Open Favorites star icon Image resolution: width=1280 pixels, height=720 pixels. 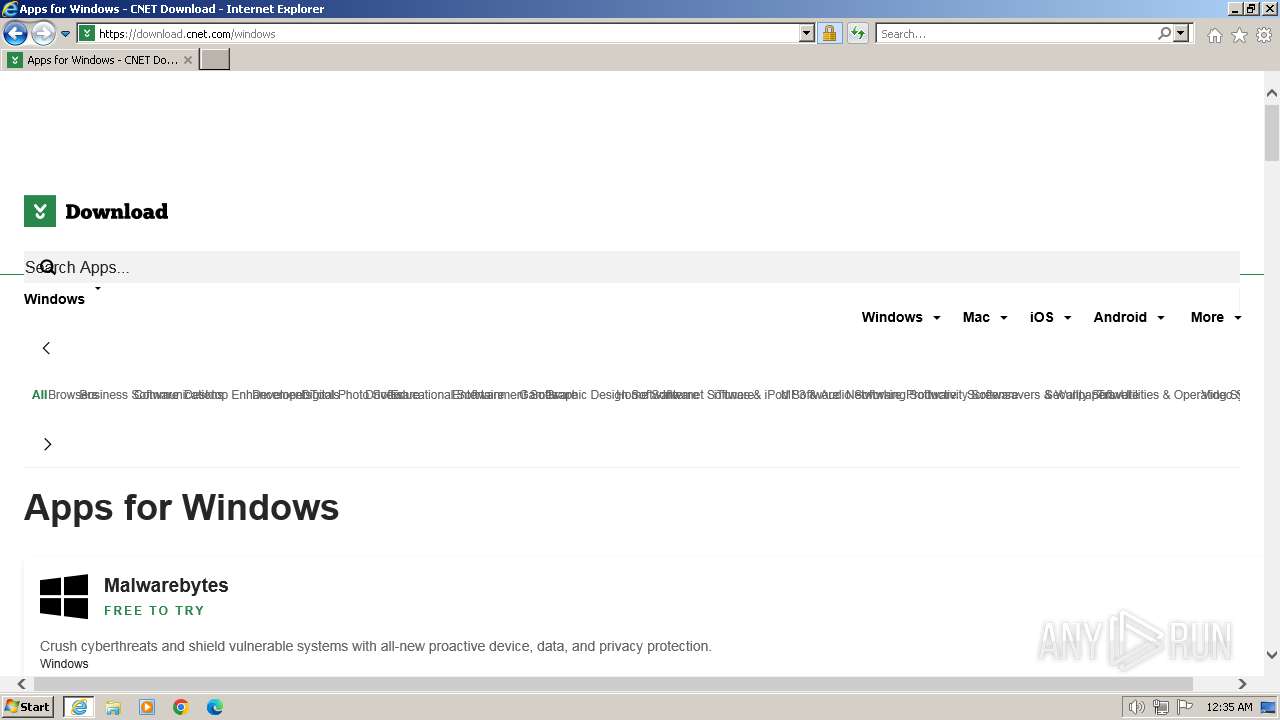(x=1239, y=35)
